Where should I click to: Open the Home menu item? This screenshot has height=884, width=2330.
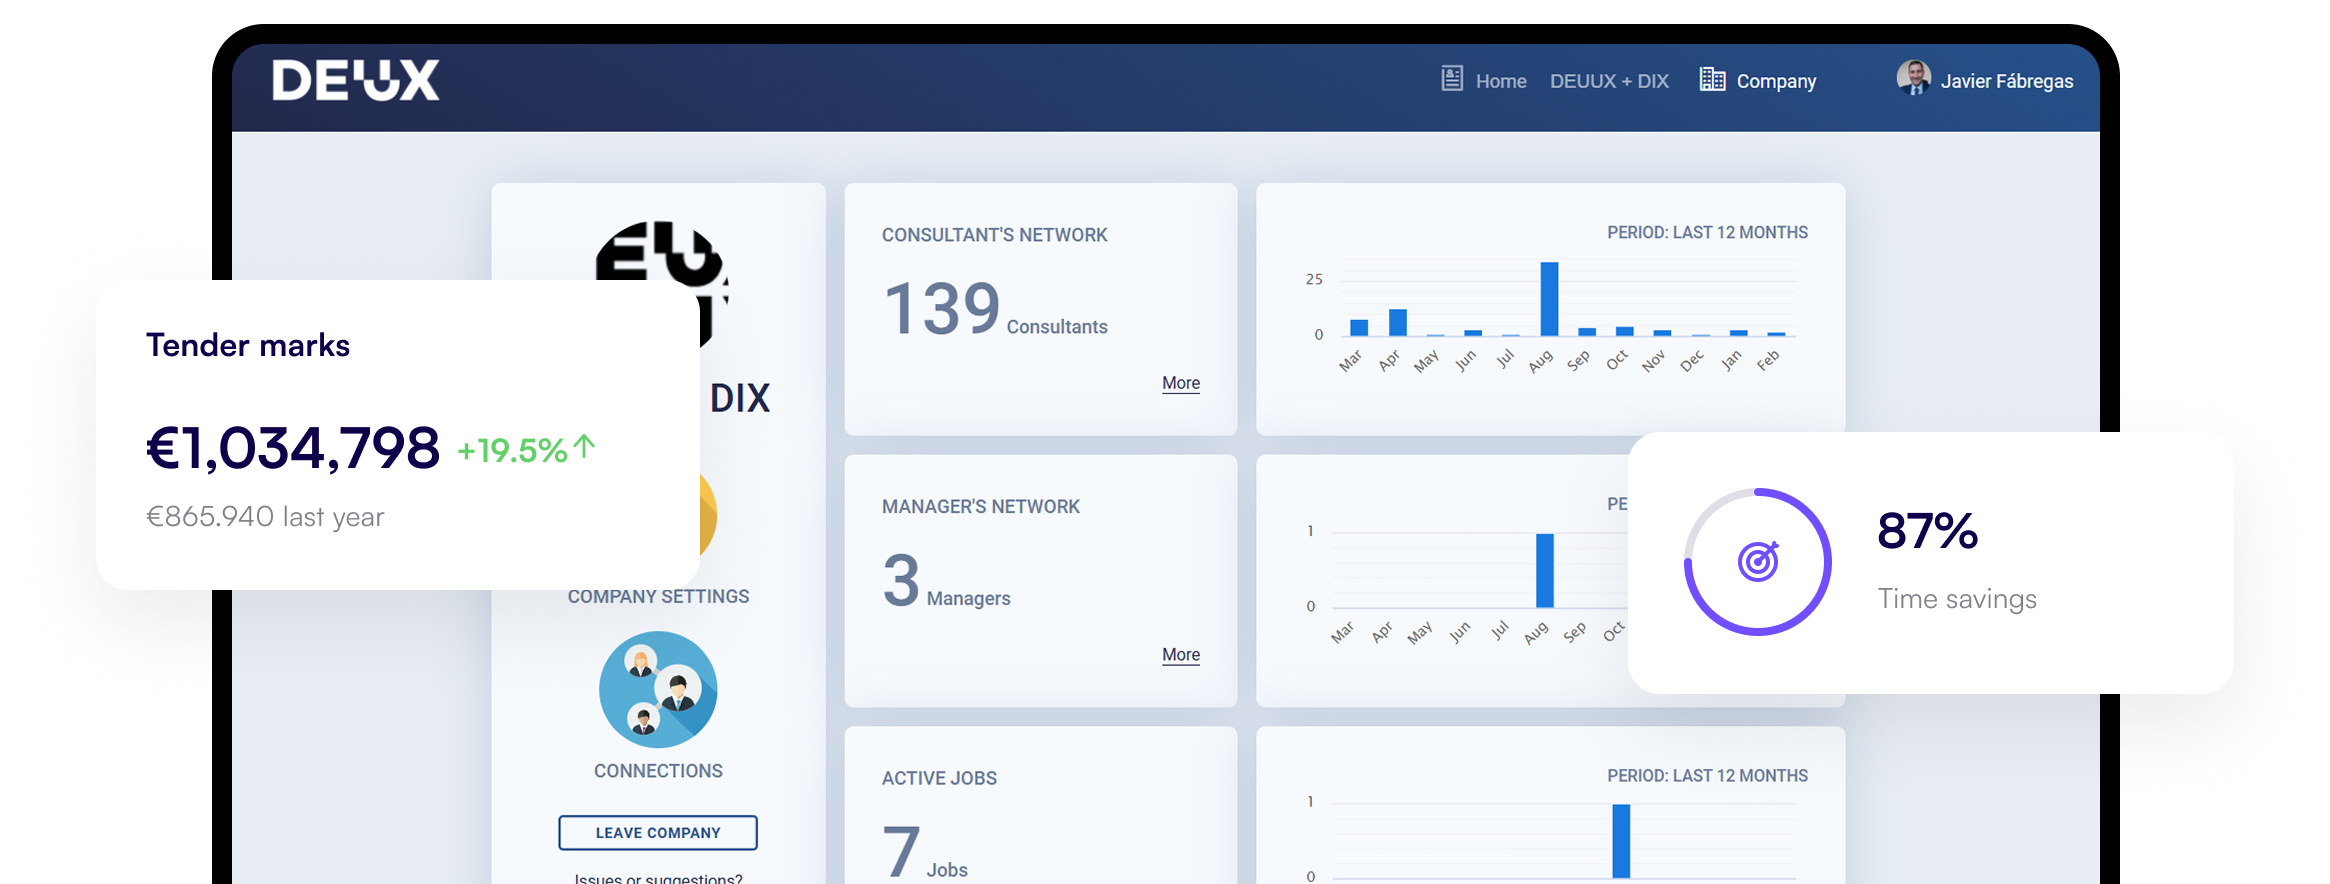(1501, 81)
